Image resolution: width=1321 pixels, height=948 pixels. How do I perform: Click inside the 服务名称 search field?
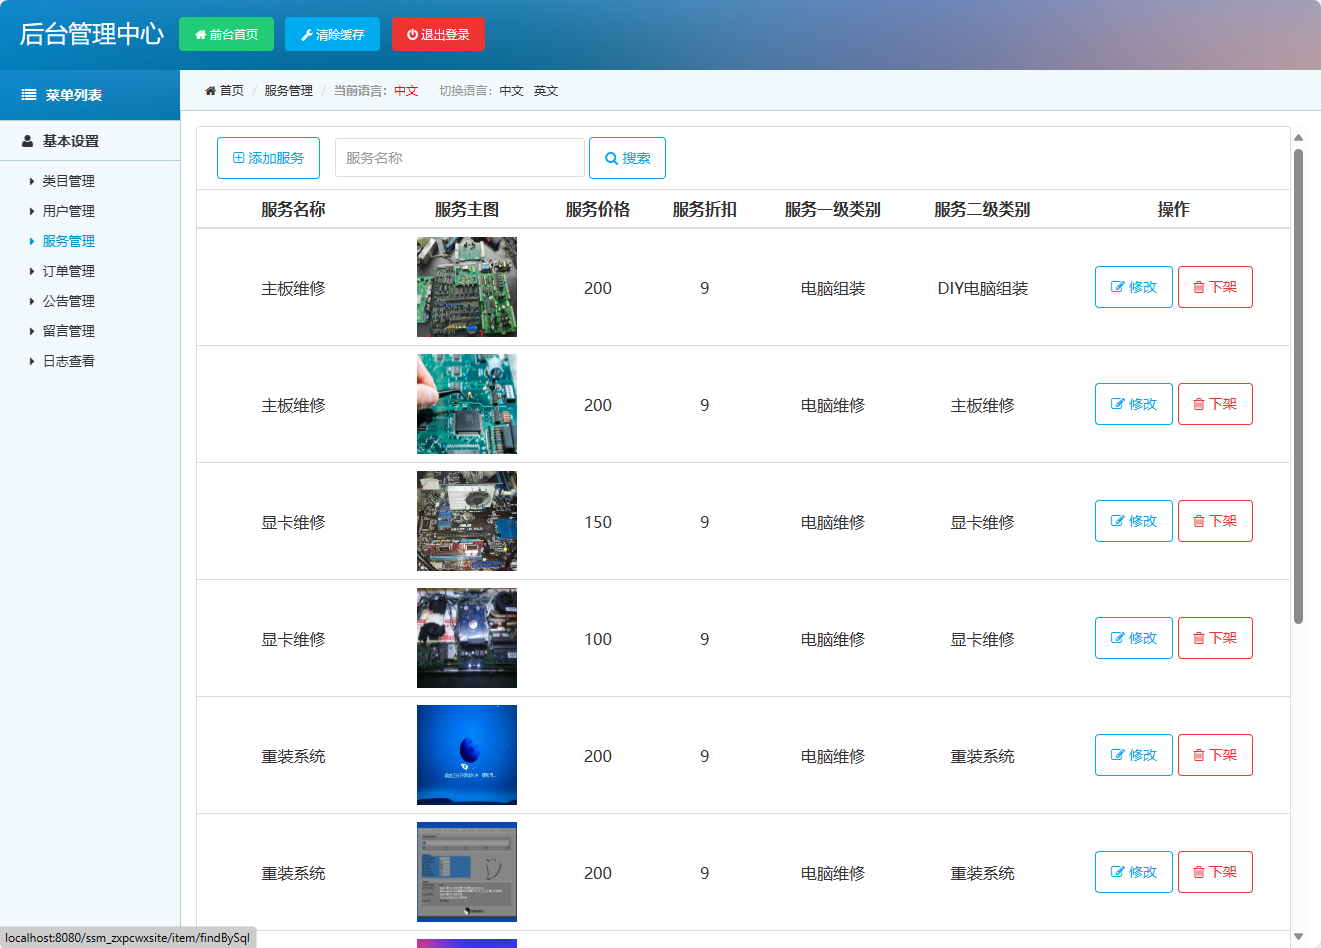pos(459,157)
